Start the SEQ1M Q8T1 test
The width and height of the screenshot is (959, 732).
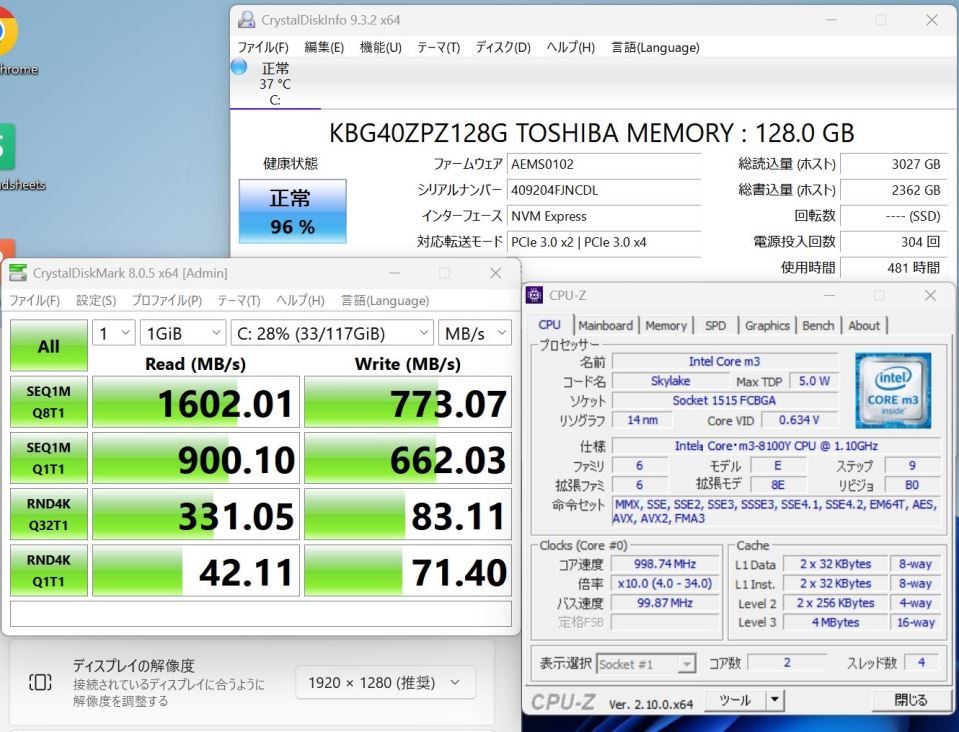[49, 402]
